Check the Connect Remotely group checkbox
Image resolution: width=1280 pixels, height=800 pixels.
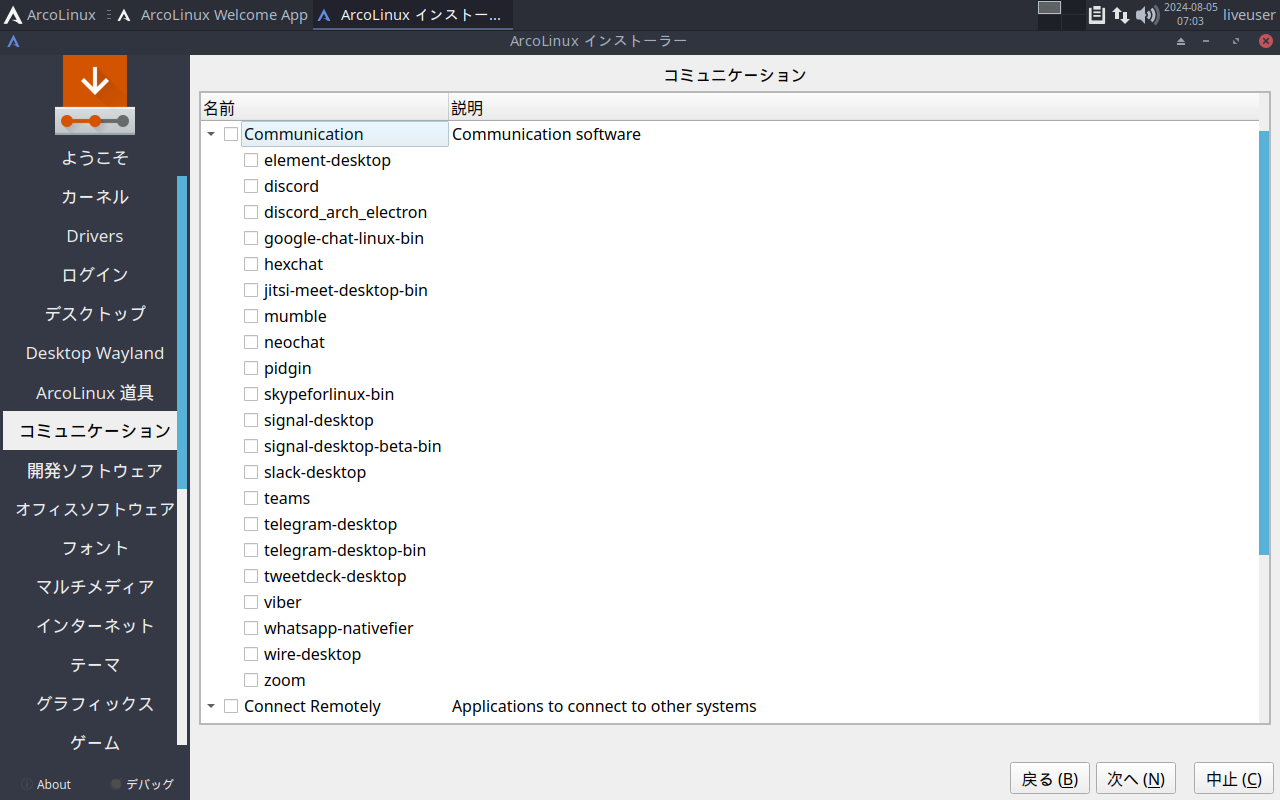pos(231,706)
